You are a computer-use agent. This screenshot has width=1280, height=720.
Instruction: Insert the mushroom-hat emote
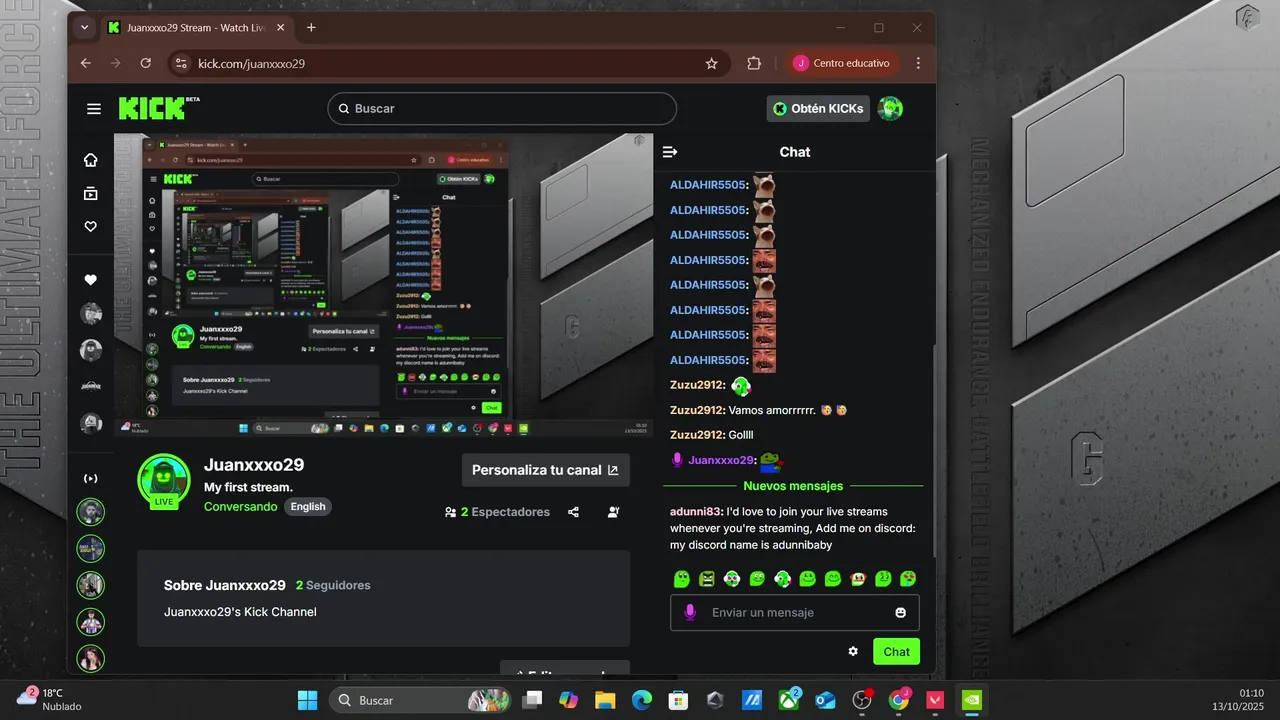(857, 578)
